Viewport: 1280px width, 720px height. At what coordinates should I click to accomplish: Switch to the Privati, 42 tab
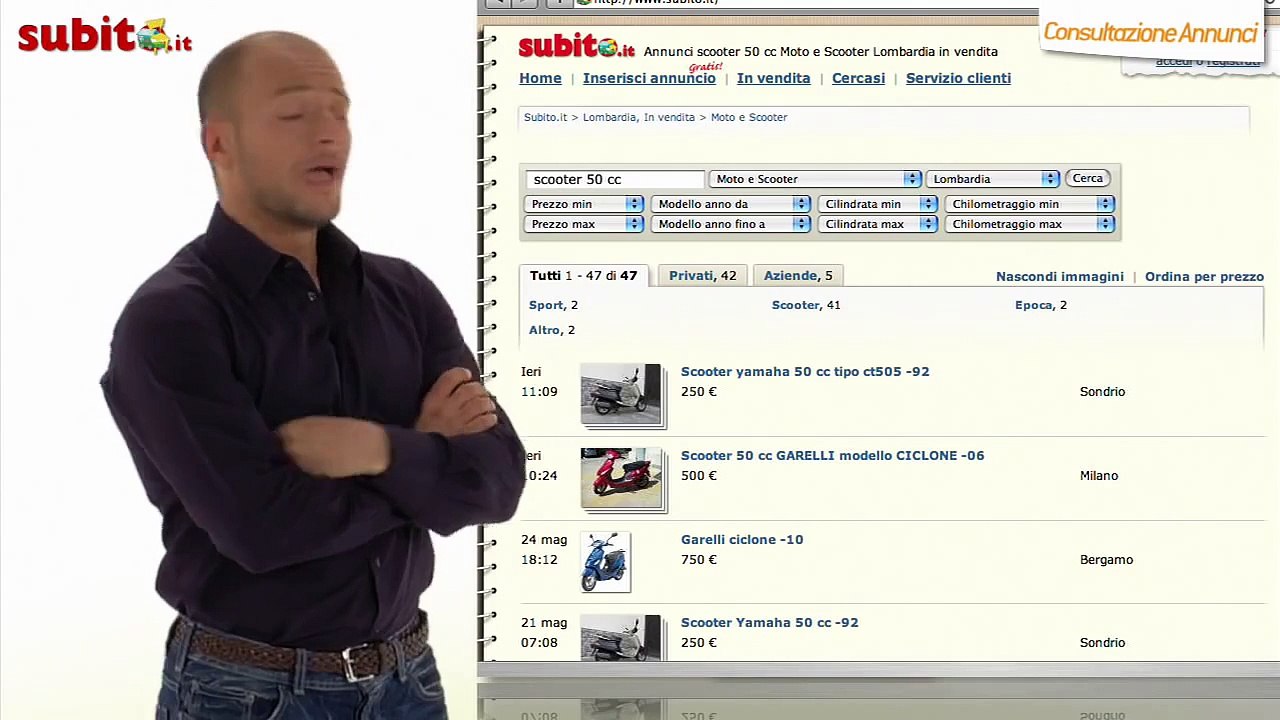tap(702, 276)
